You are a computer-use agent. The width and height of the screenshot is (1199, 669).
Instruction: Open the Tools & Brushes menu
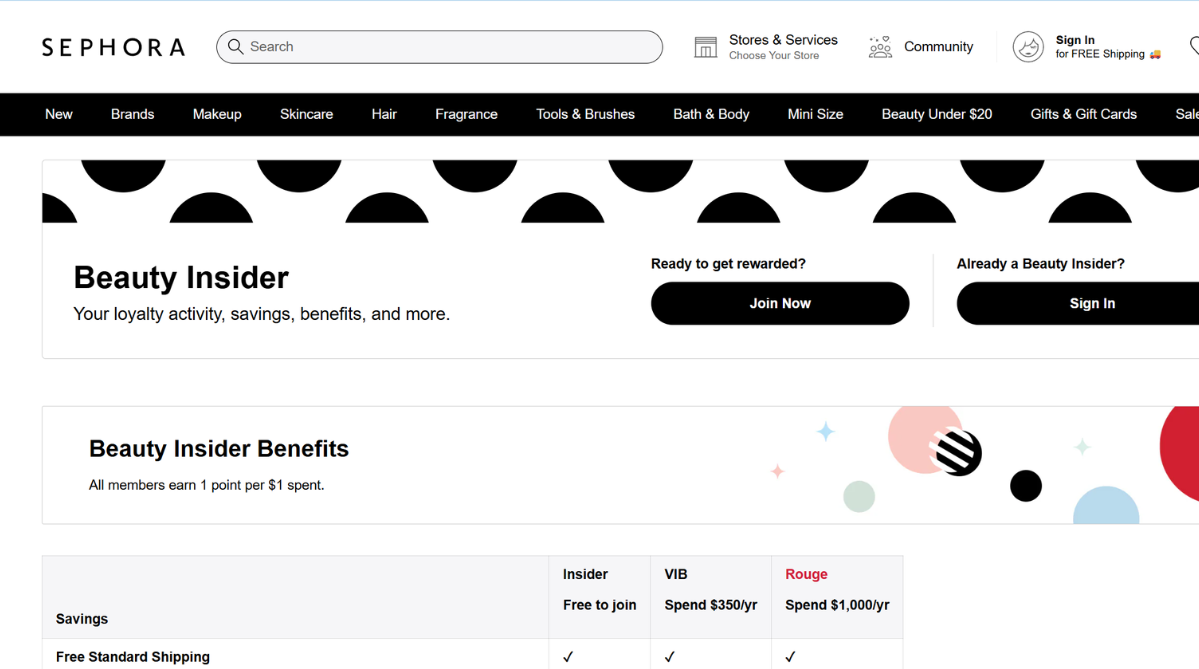click(585, 114)
